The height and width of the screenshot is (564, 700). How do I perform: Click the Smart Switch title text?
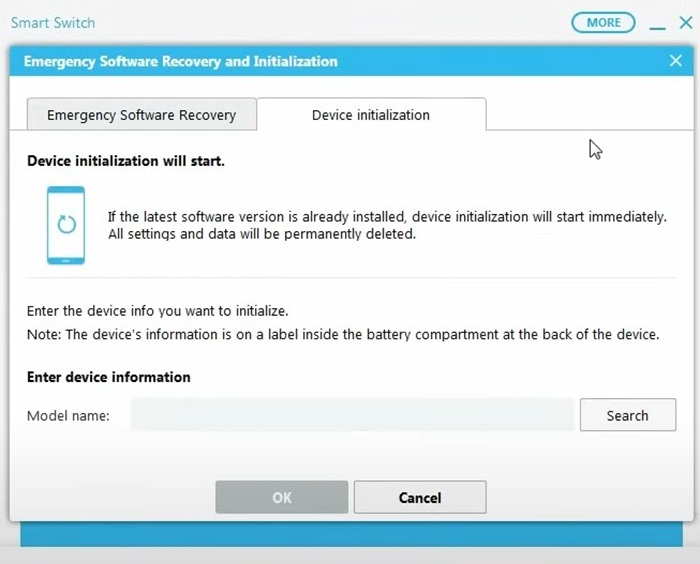[x=53, y=22]
